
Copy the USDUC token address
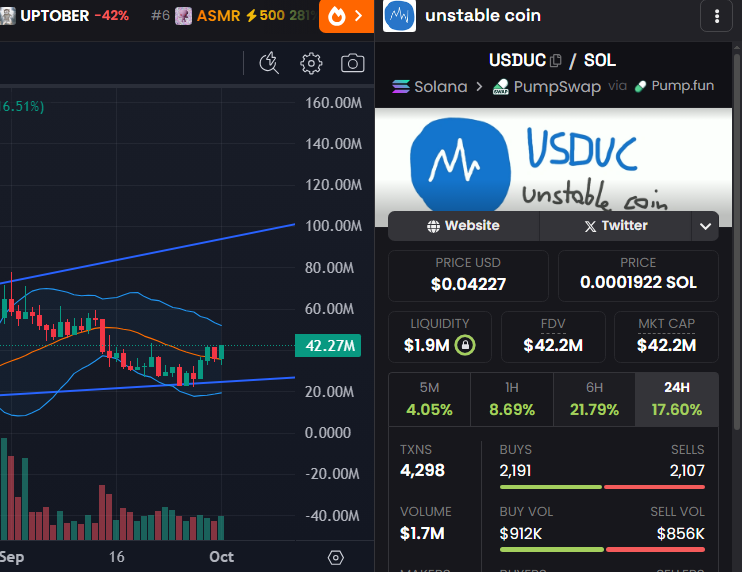coord(556,61)
